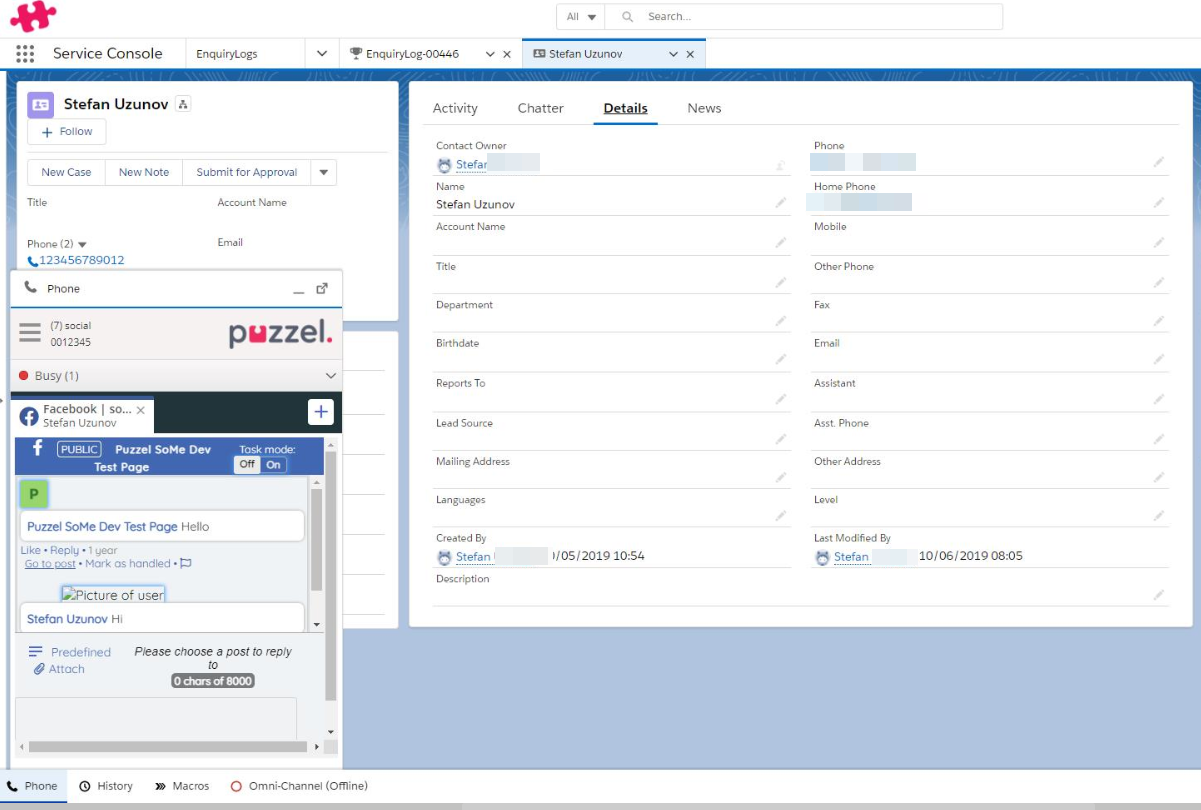
Task: Click the plus icon to add tab
Action: 320,411
